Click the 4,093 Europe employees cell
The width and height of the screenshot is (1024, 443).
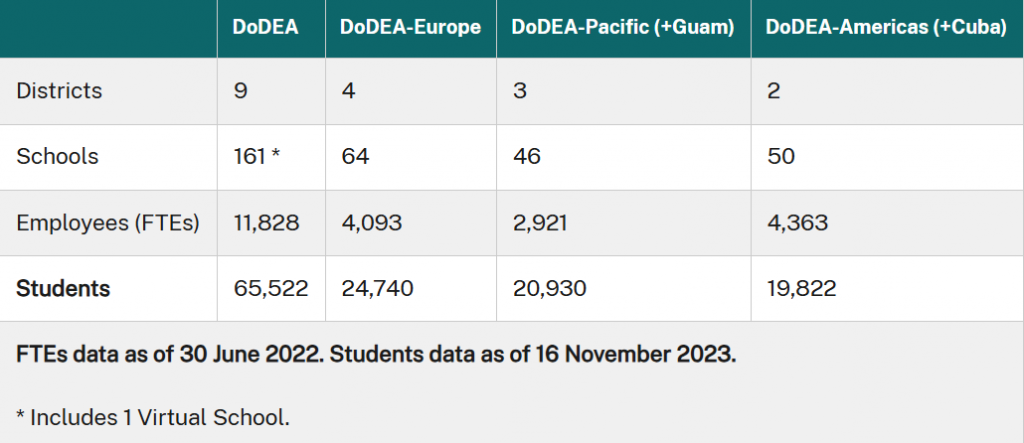point(371,223)
